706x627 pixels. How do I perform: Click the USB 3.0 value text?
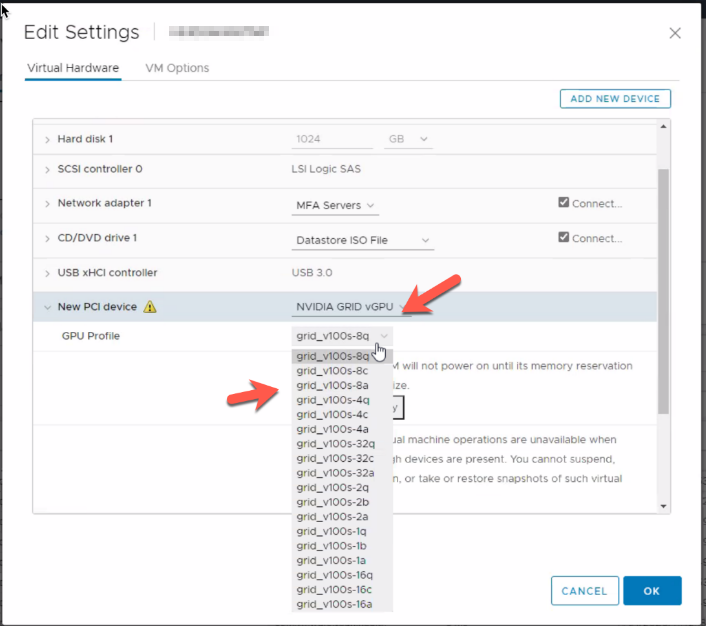coord(312,273)
